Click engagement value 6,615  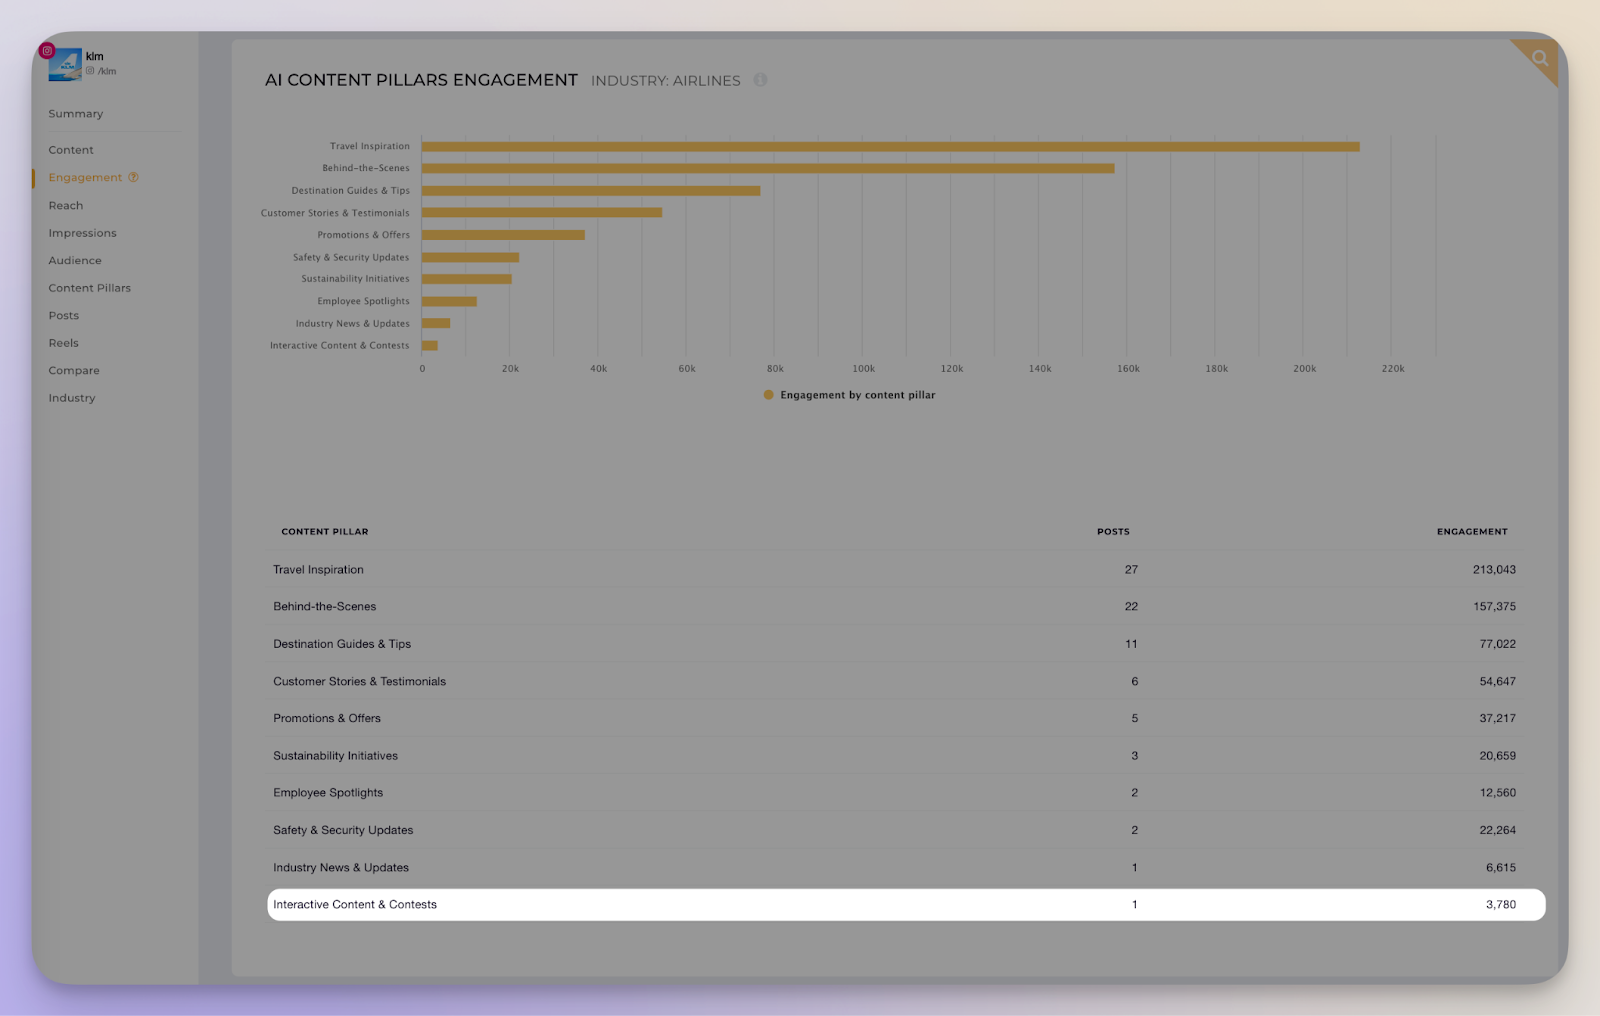pos(1501,868)
